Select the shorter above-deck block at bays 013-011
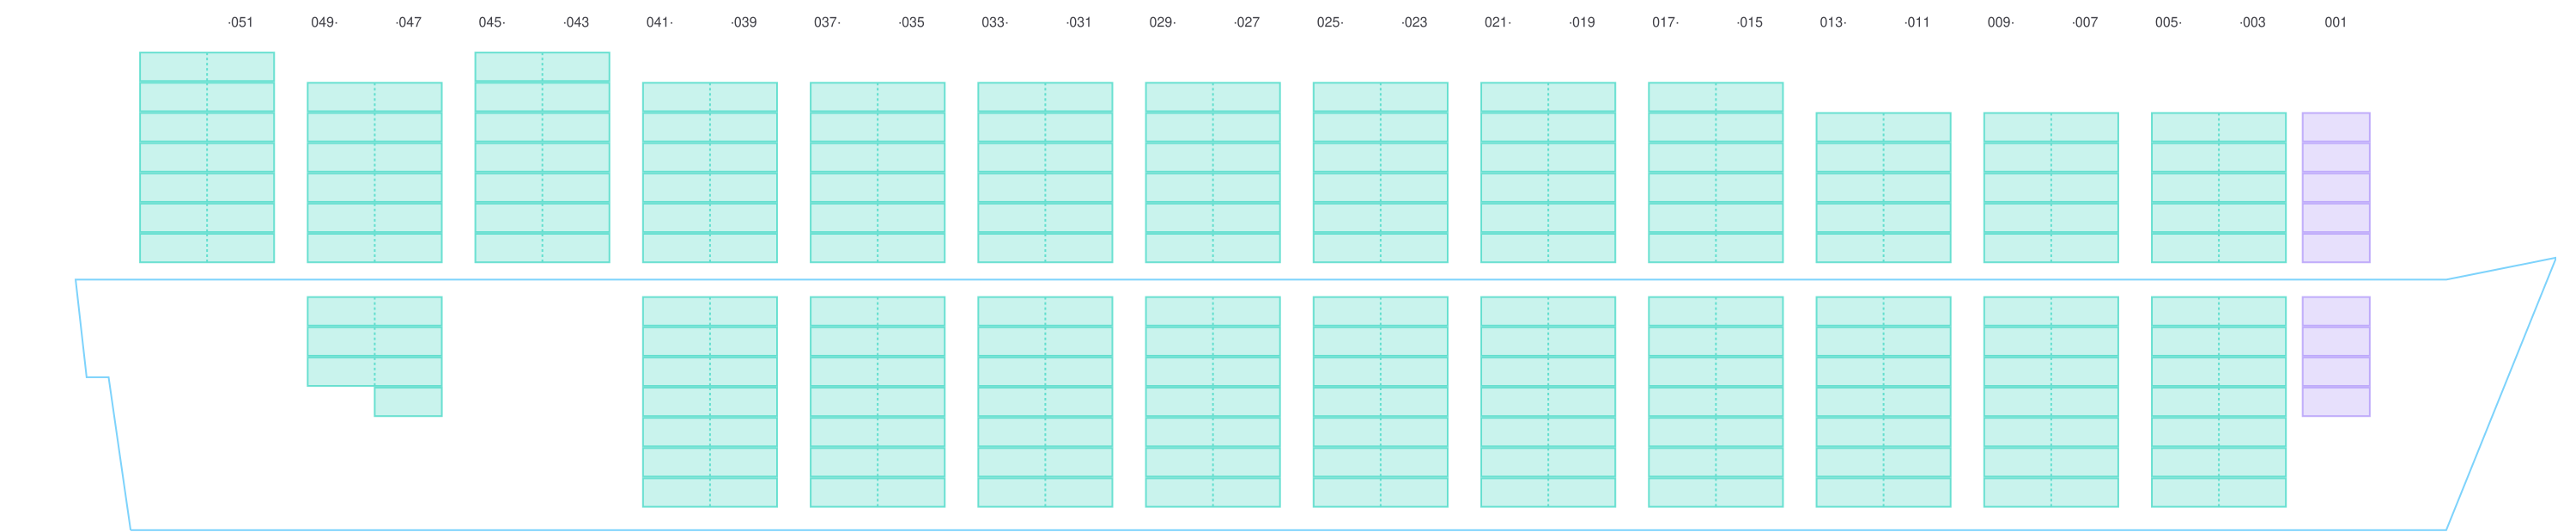 (1883, 187)
